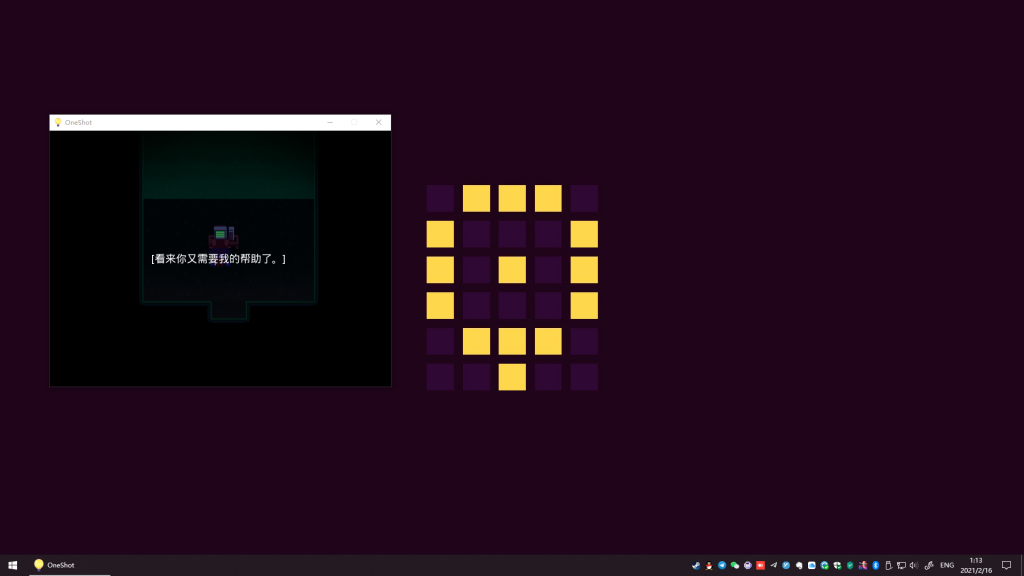Open the clock showing 1:13
The image size is (1024, 576).
[x=976, y=566]
